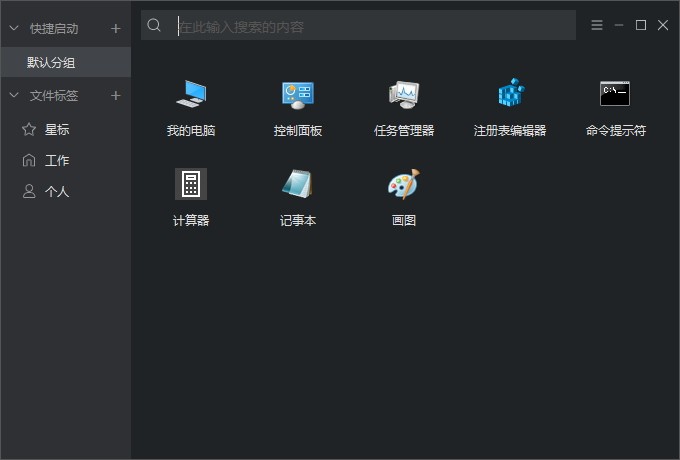Image resolution: width=680 pixels, height=460 pixels.
Task: Click the 我的电脑 label text
Action: tap(191, 130)
